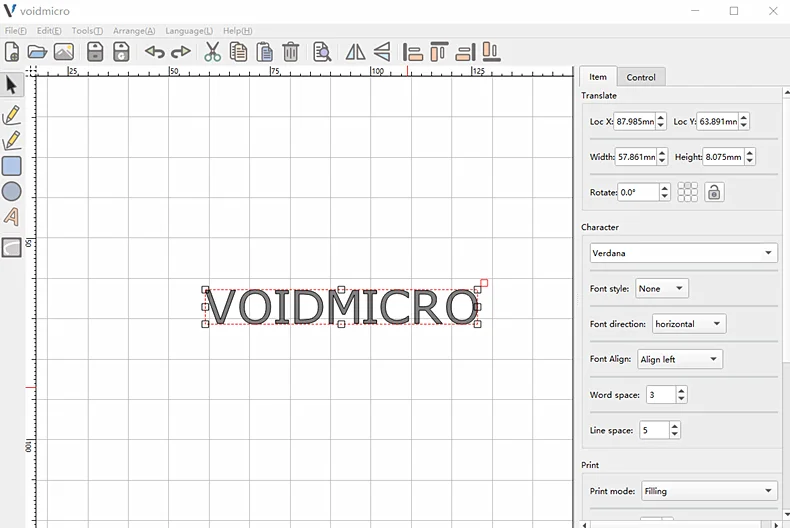Open the Print mode Filling dropdown

click(708, 491)
